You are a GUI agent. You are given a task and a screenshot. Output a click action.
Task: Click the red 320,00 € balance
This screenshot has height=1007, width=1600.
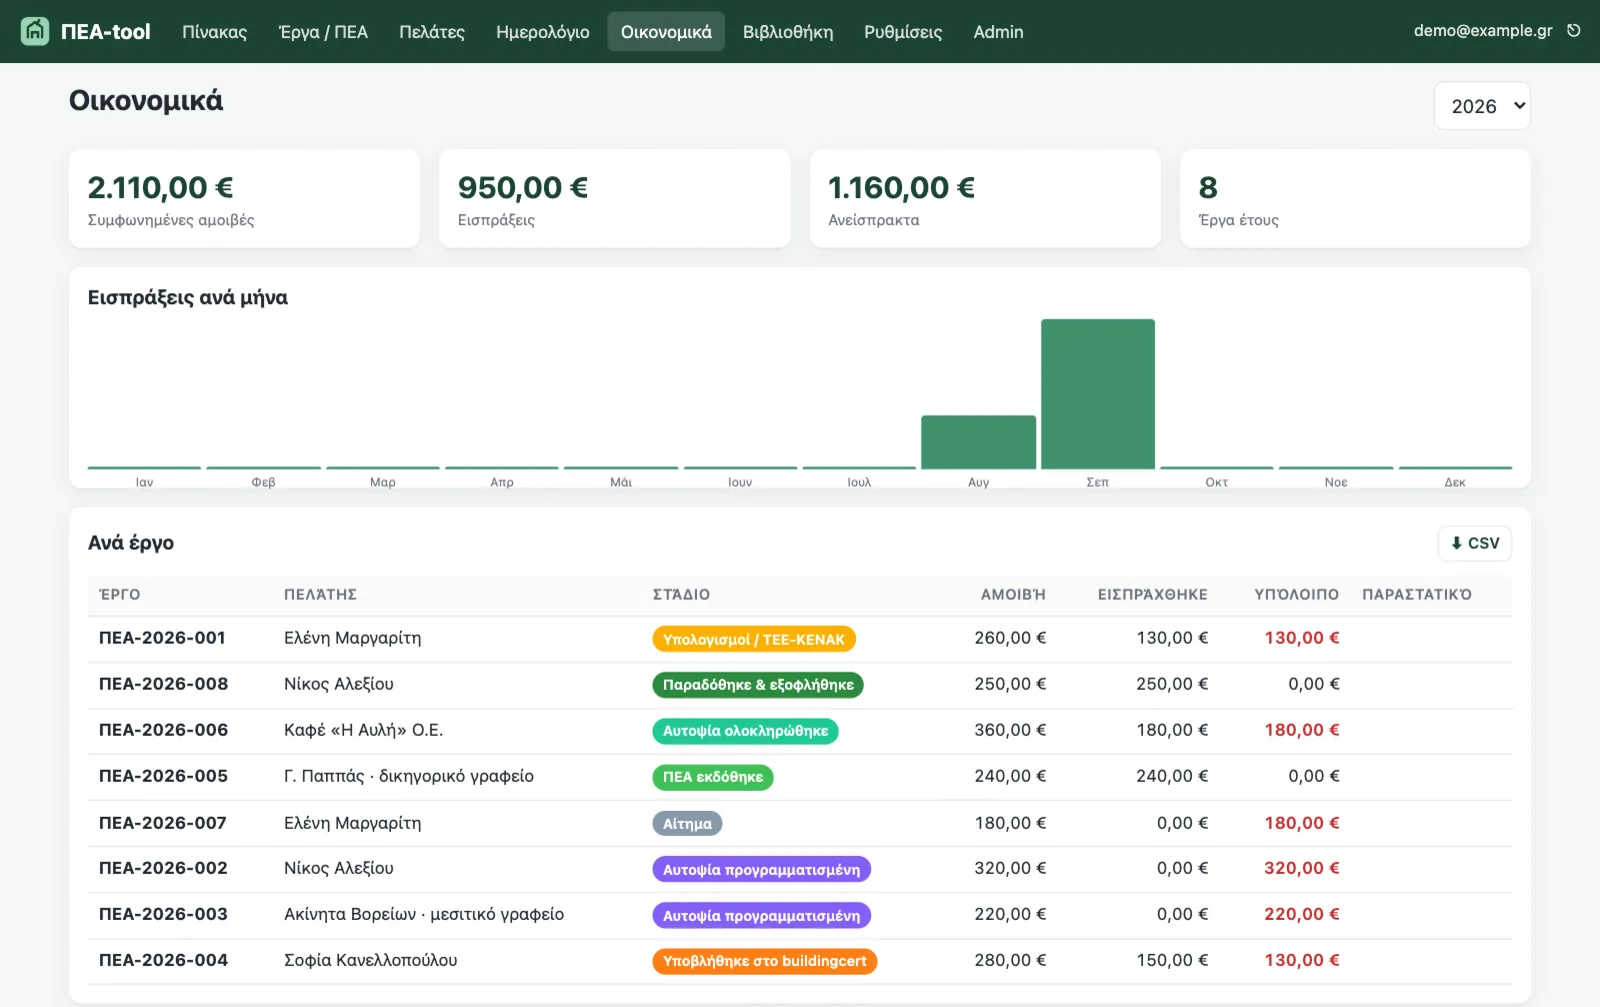1301,868
